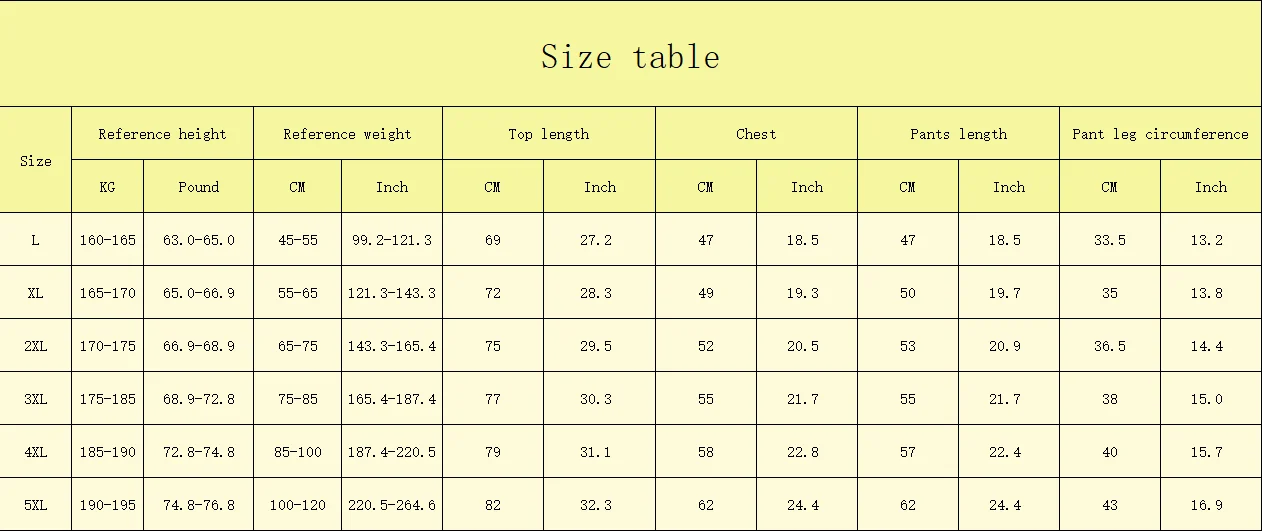Select the KG sub-header cell
Image resolution: width=1262 pixels, height=531 pixels.
pos(107,187)
